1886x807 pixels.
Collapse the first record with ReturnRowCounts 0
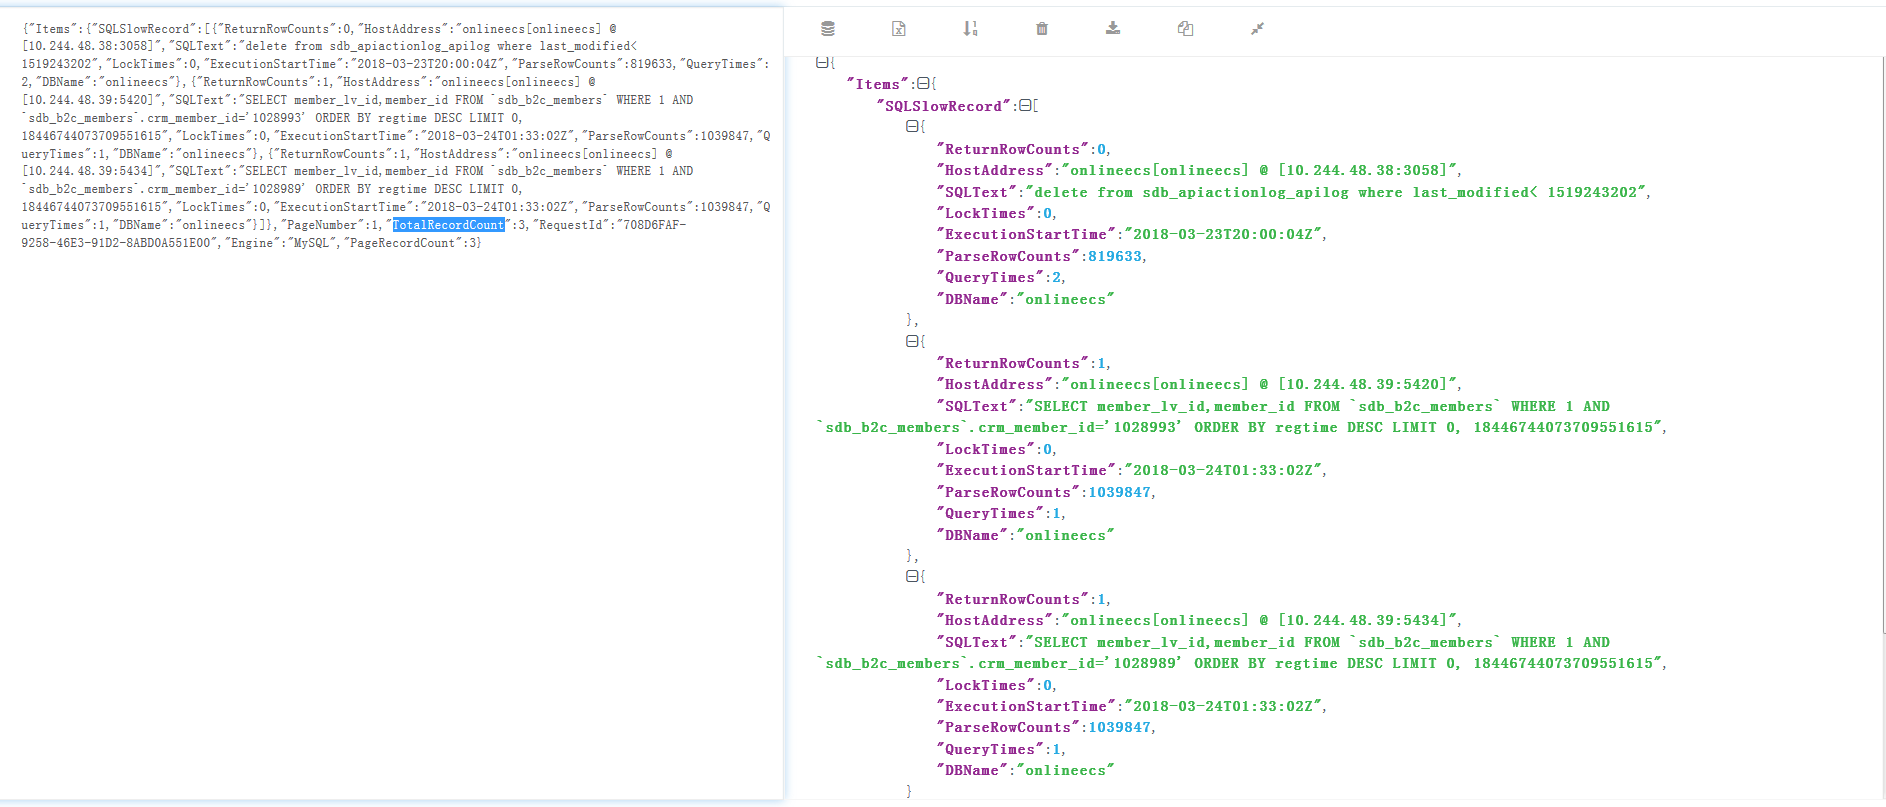[x=912, y=126]
